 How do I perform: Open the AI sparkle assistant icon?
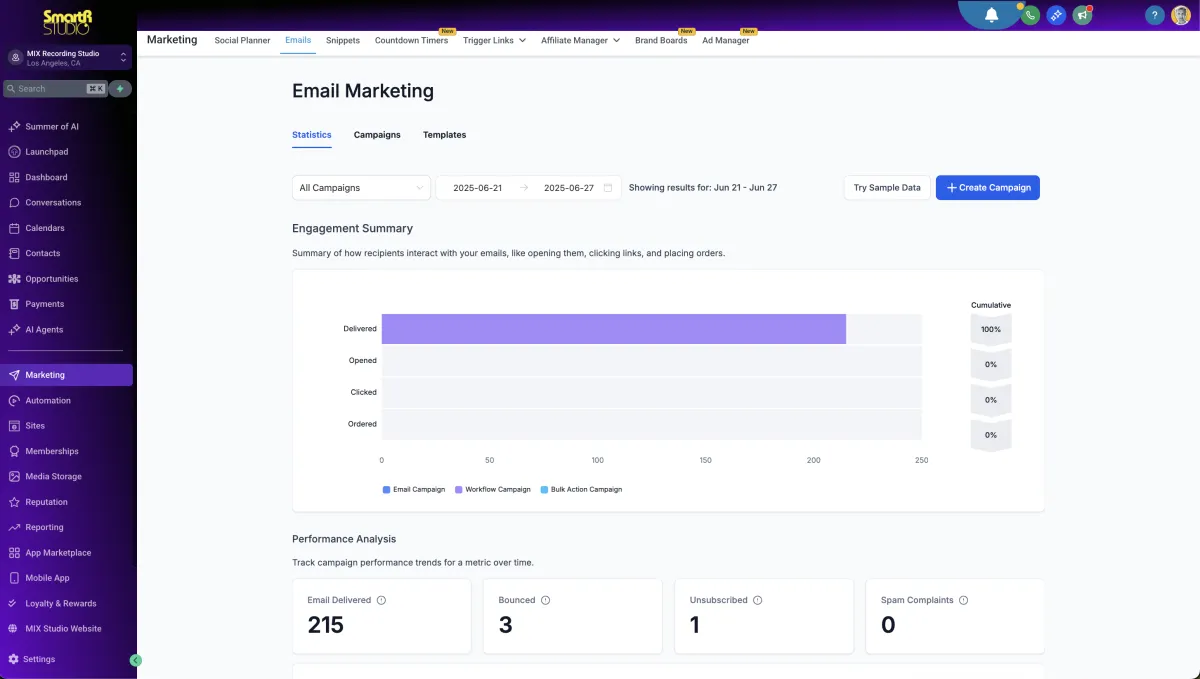(x=1056, y=15)
